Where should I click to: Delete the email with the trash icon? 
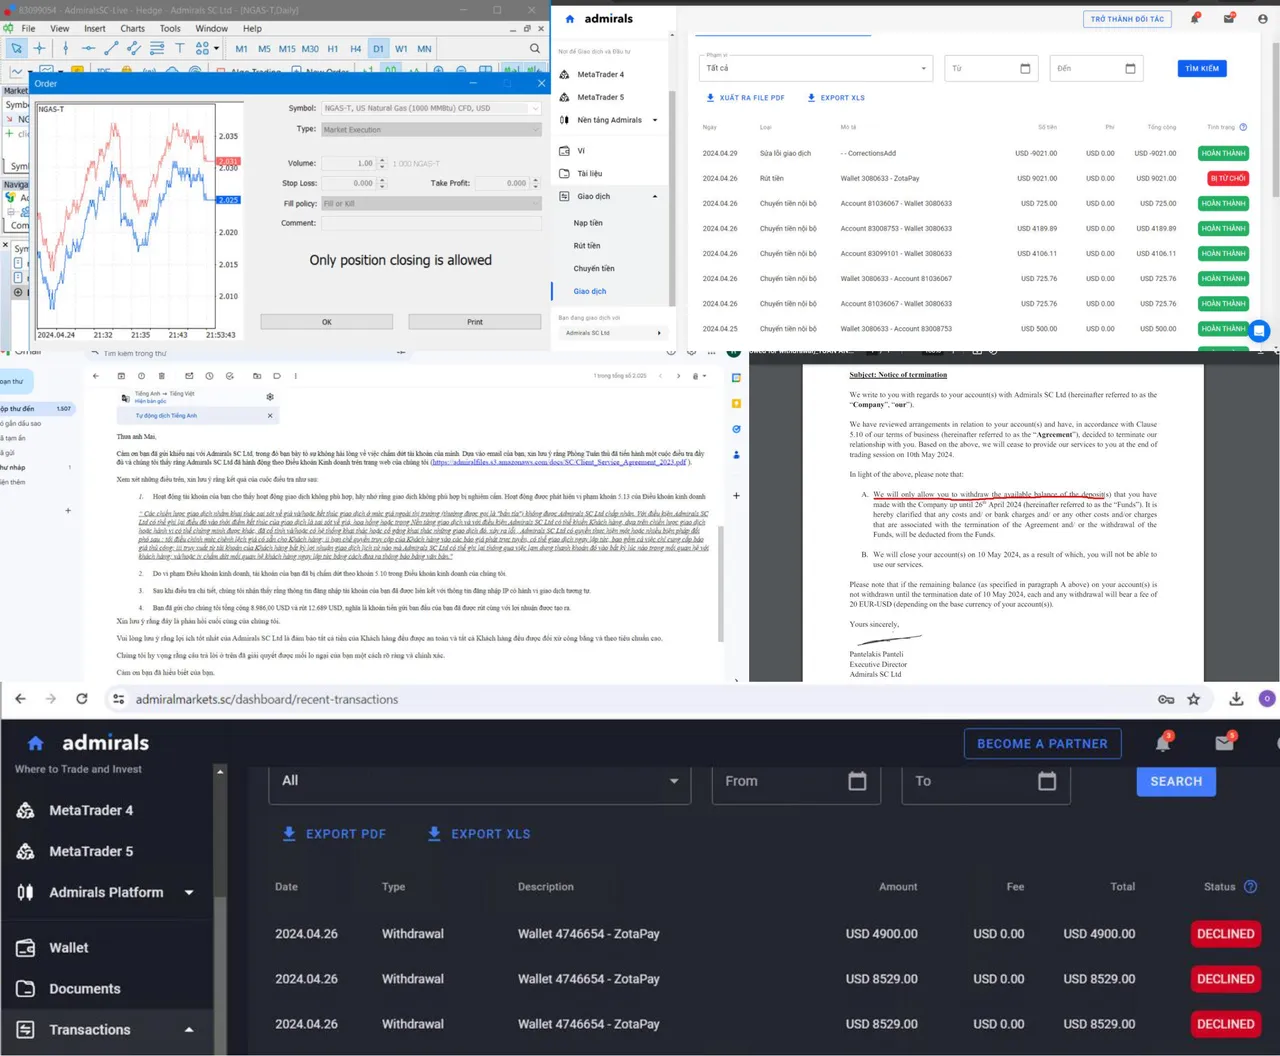162,376
